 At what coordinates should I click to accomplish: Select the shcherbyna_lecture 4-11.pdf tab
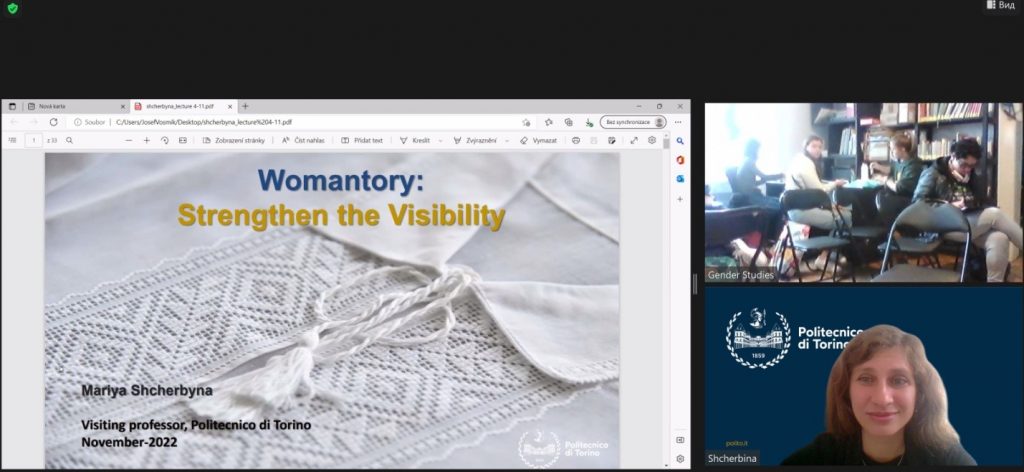183,106
